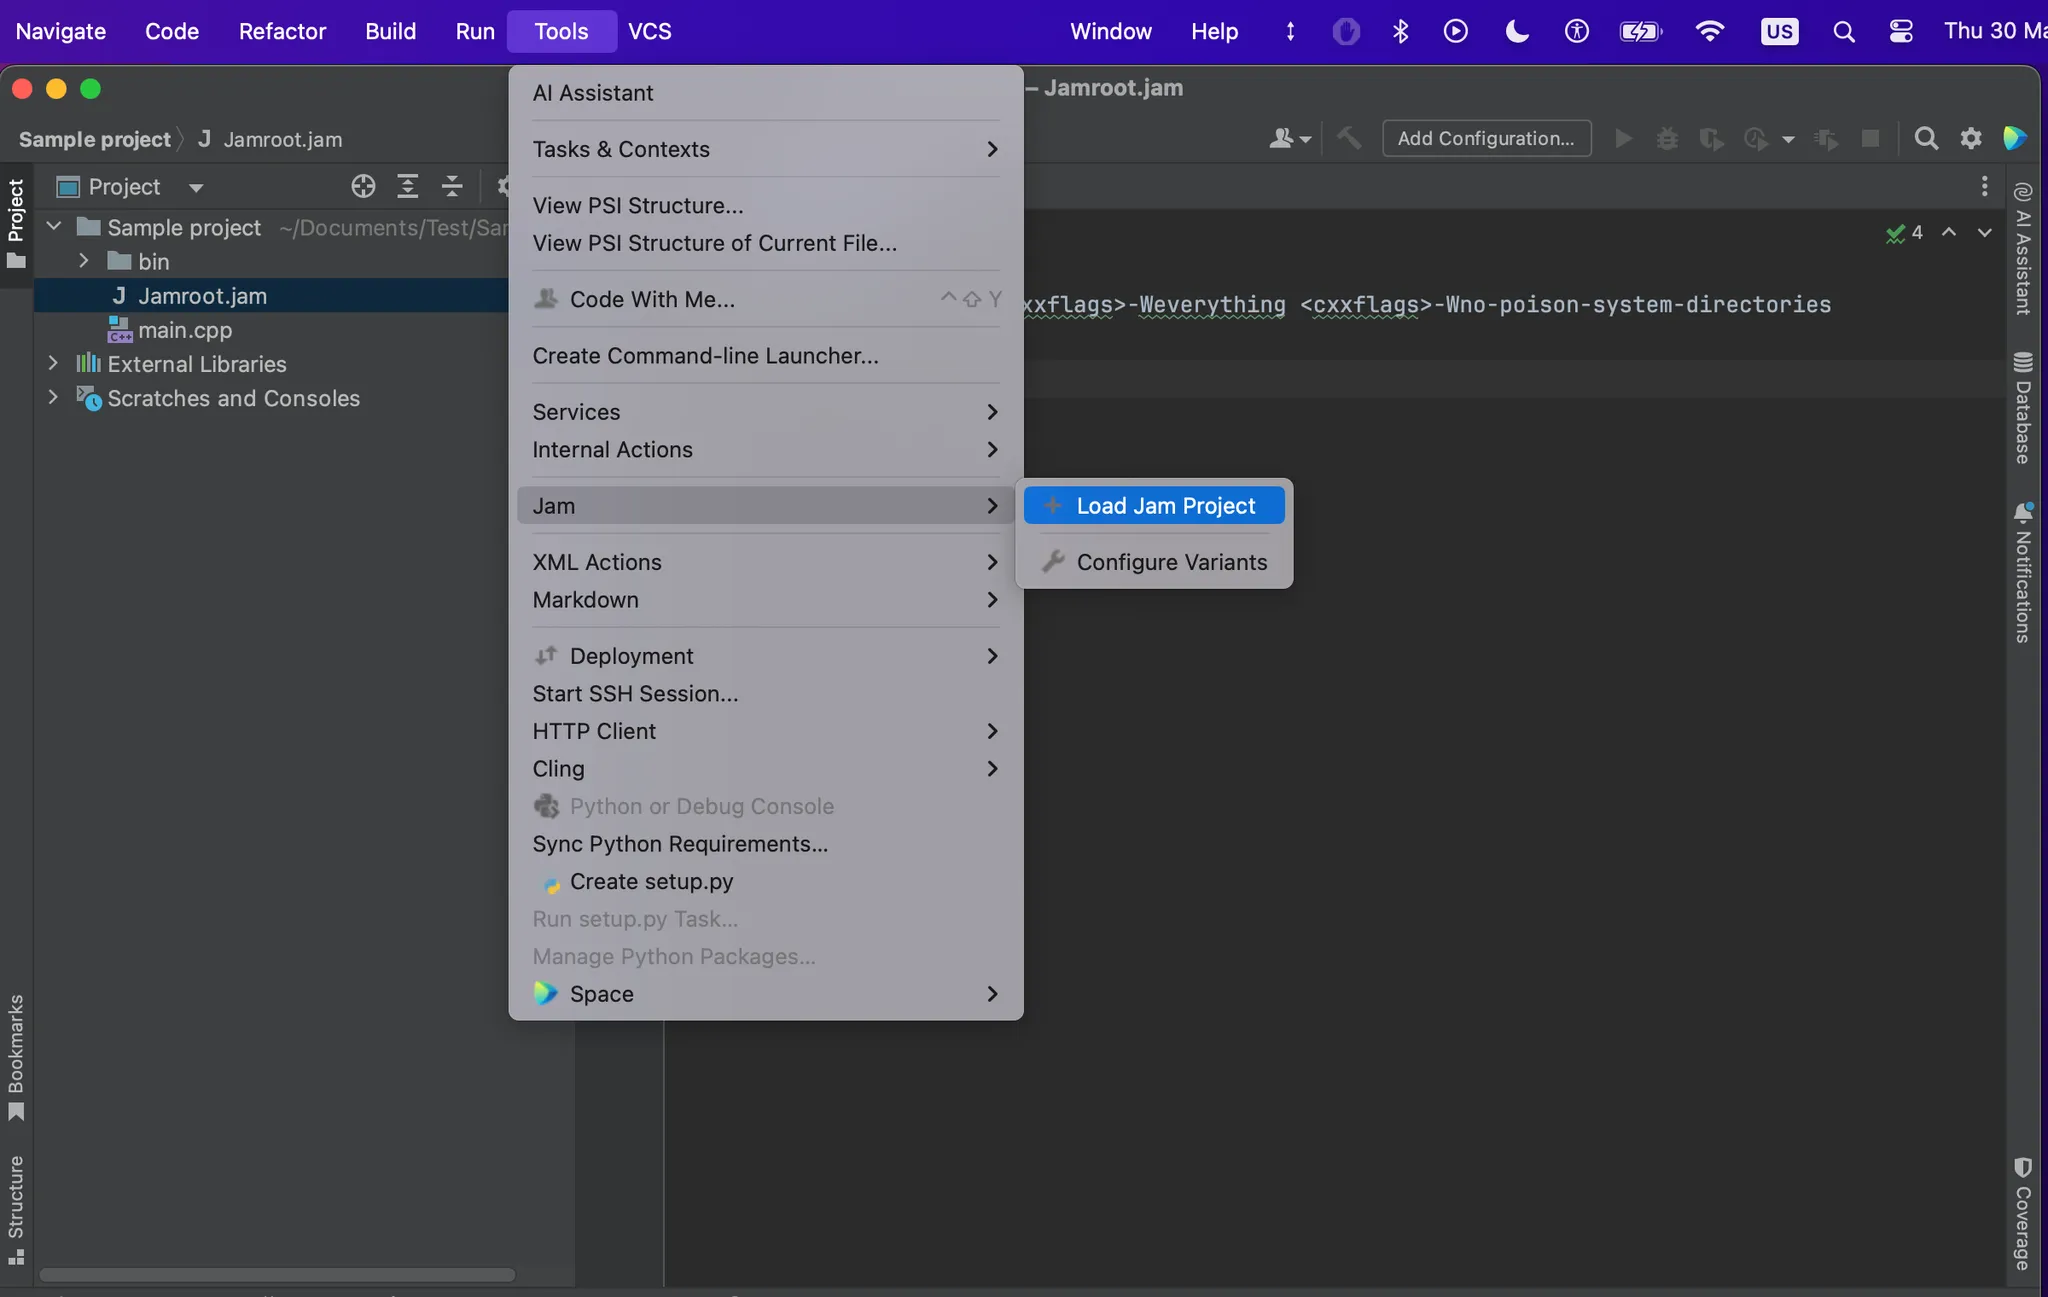Image resolution: width=2048 pixels, height=1297 pixels.
Task: Open the Deployment submenu
Action: (x=765, y=656)
